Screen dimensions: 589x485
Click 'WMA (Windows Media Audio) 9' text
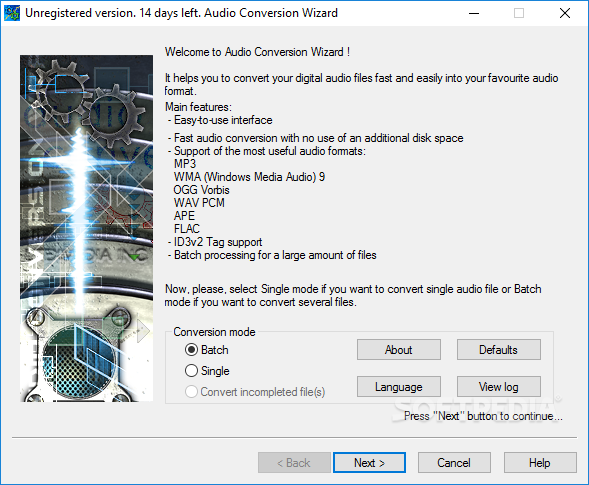point(249,177)
